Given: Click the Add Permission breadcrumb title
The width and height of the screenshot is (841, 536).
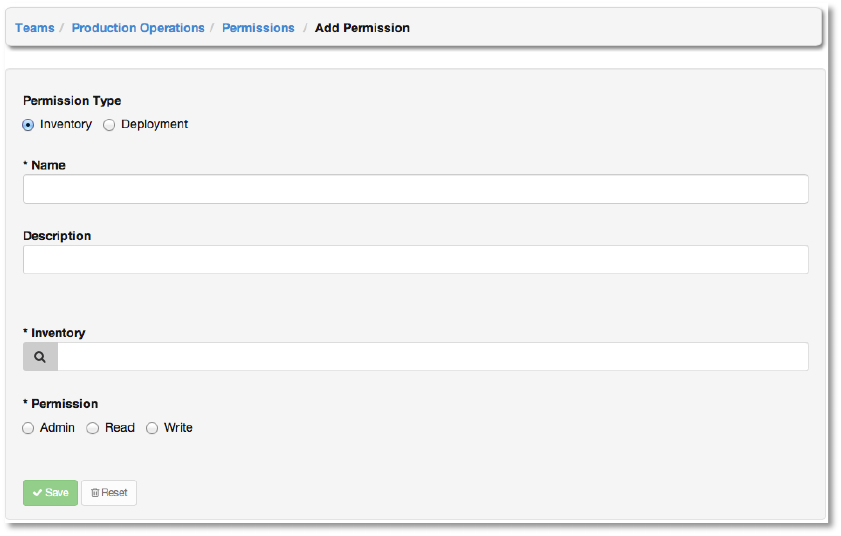Looking at the screenshot, I should 362,28.
